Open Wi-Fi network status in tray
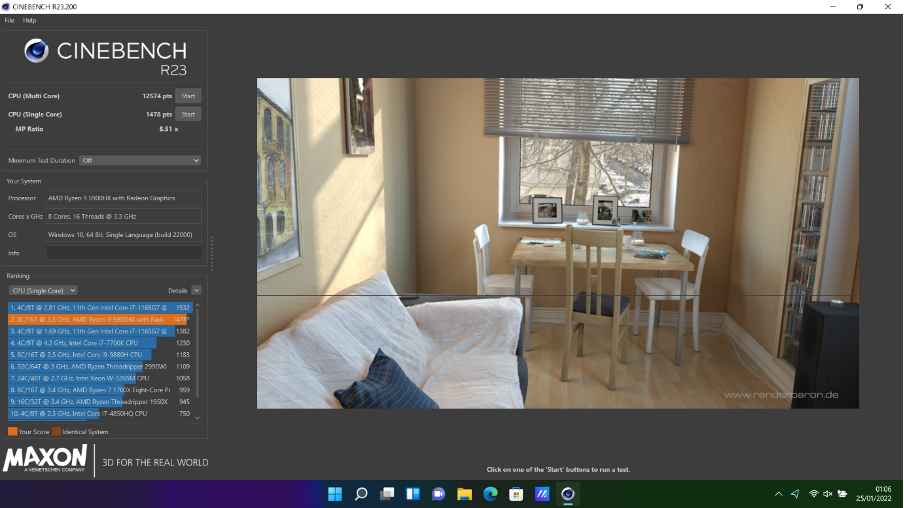The width and height of the screenshot is (904, 508). coord(813,494)
